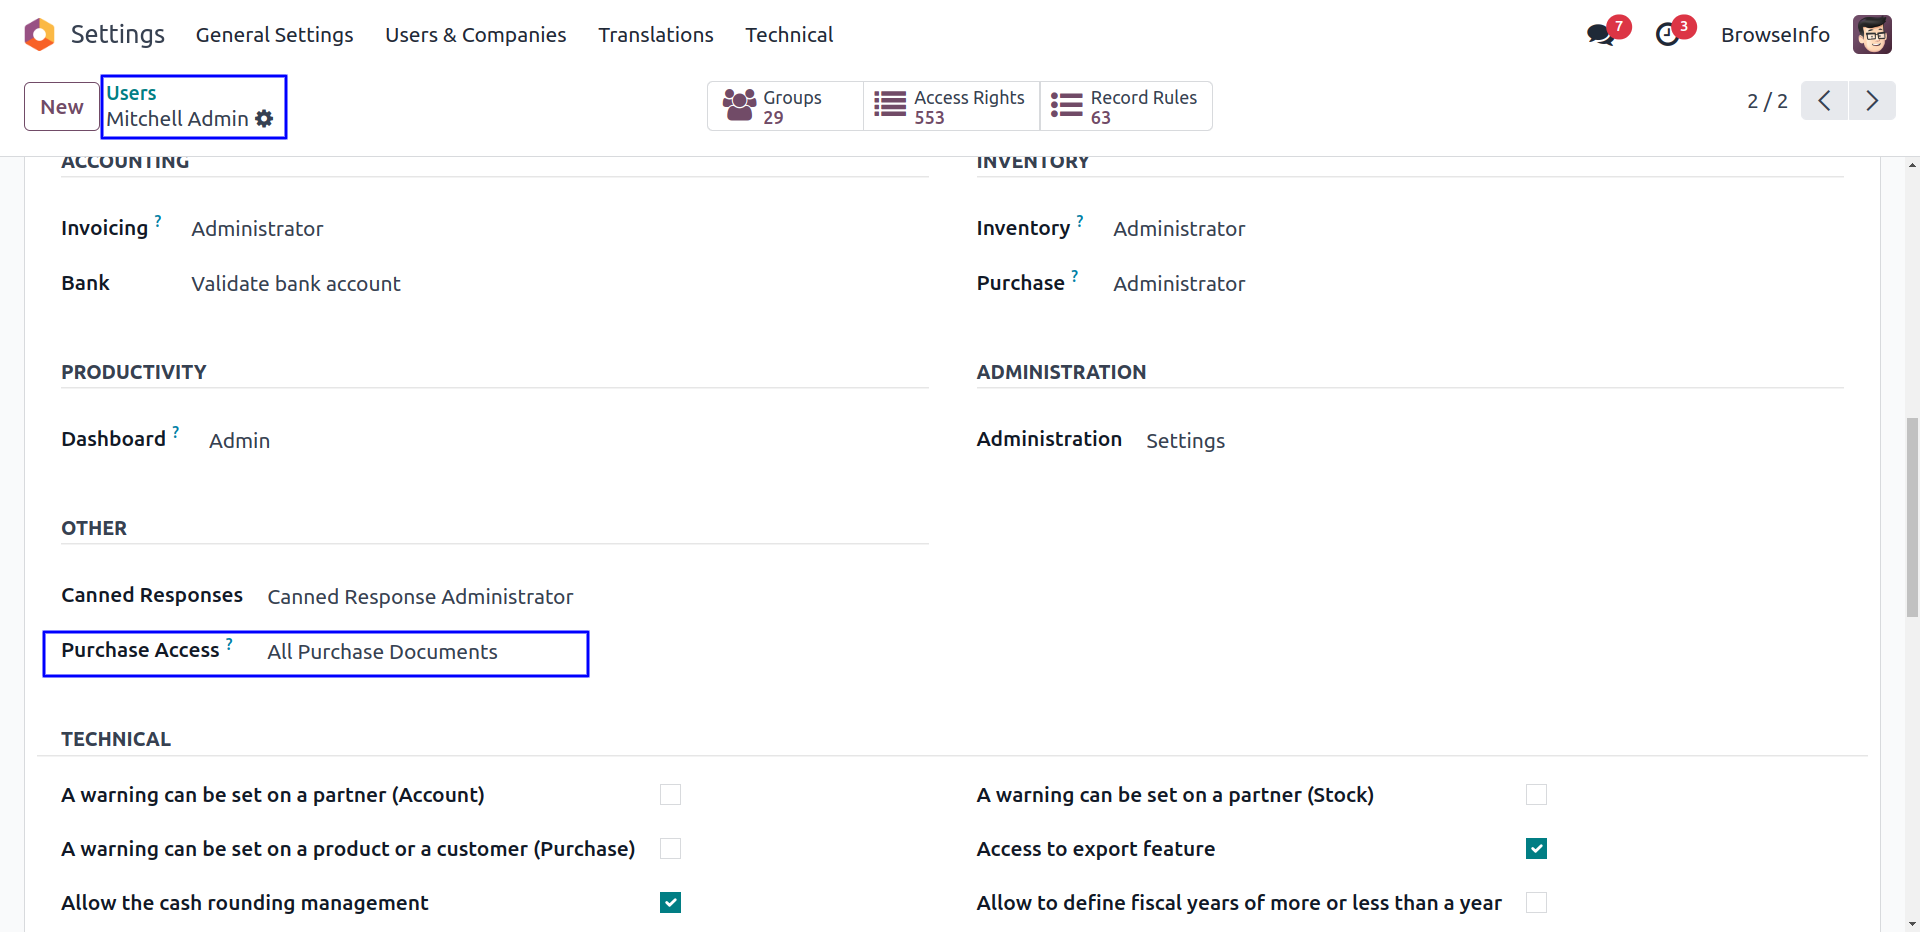This screenshot has width=1920, height=932.
Task: Go to previous record arrow
Action: pyautogui.click(x=1824, y=101)
